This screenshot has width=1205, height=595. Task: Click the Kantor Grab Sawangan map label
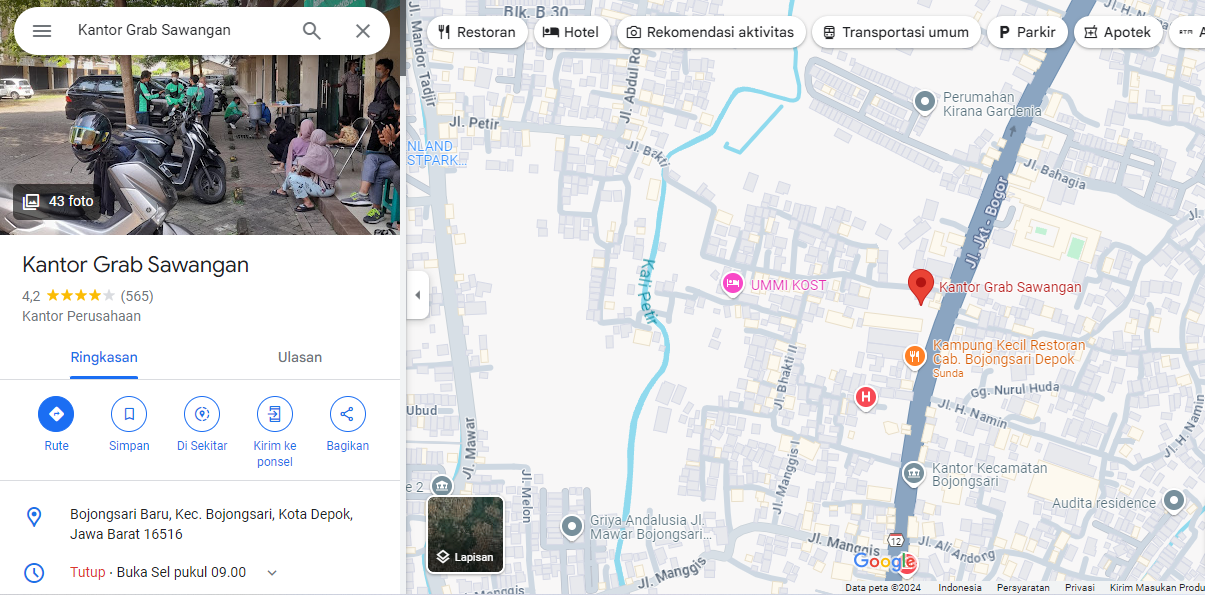(x=1010, y=287)
